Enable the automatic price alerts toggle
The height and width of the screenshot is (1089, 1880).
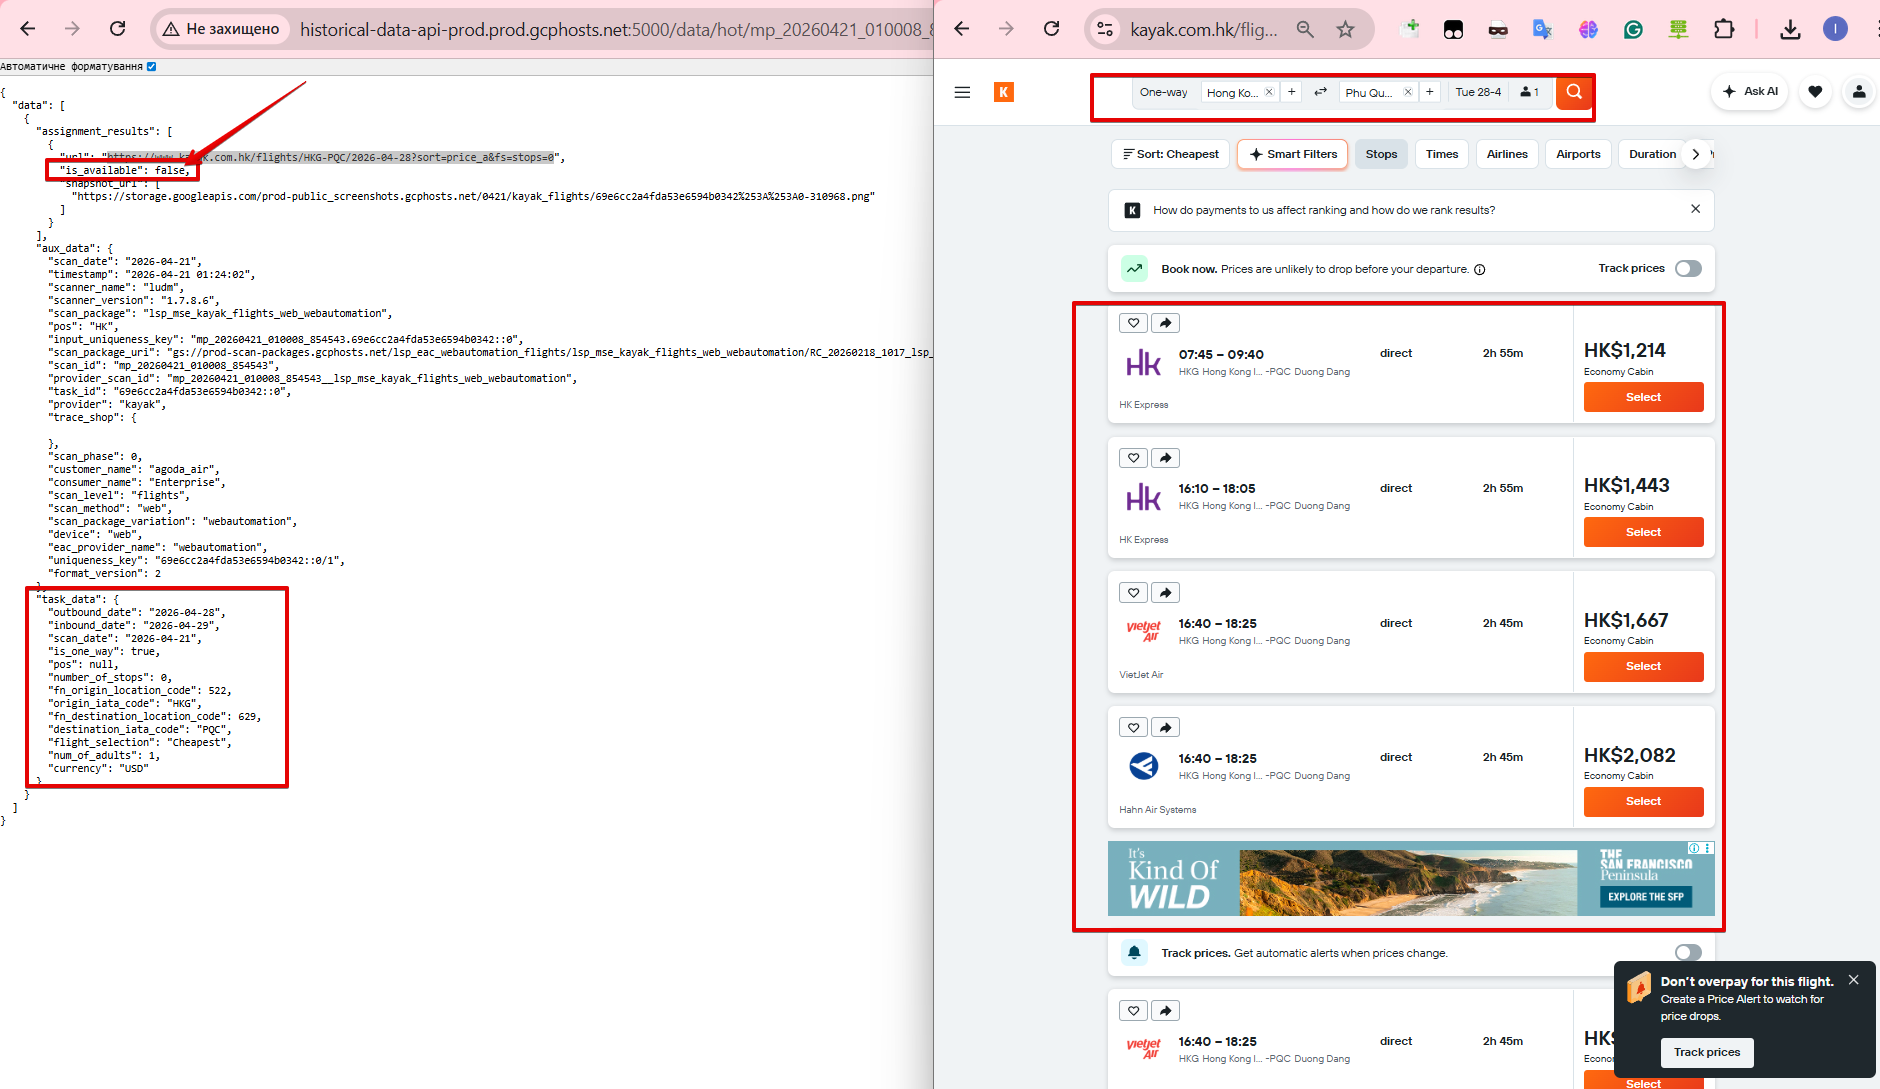[1688, 953]
